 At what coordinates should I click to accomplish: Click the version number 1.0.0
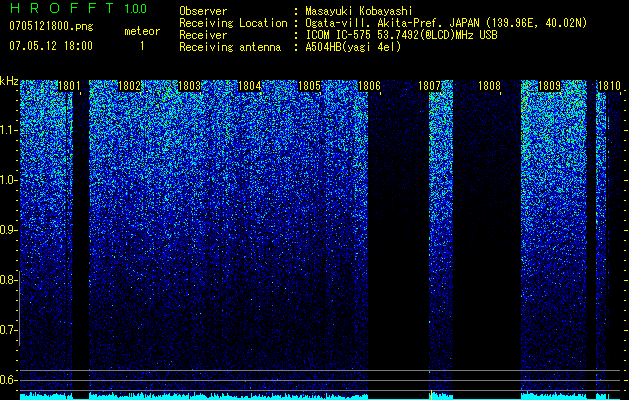135,8
